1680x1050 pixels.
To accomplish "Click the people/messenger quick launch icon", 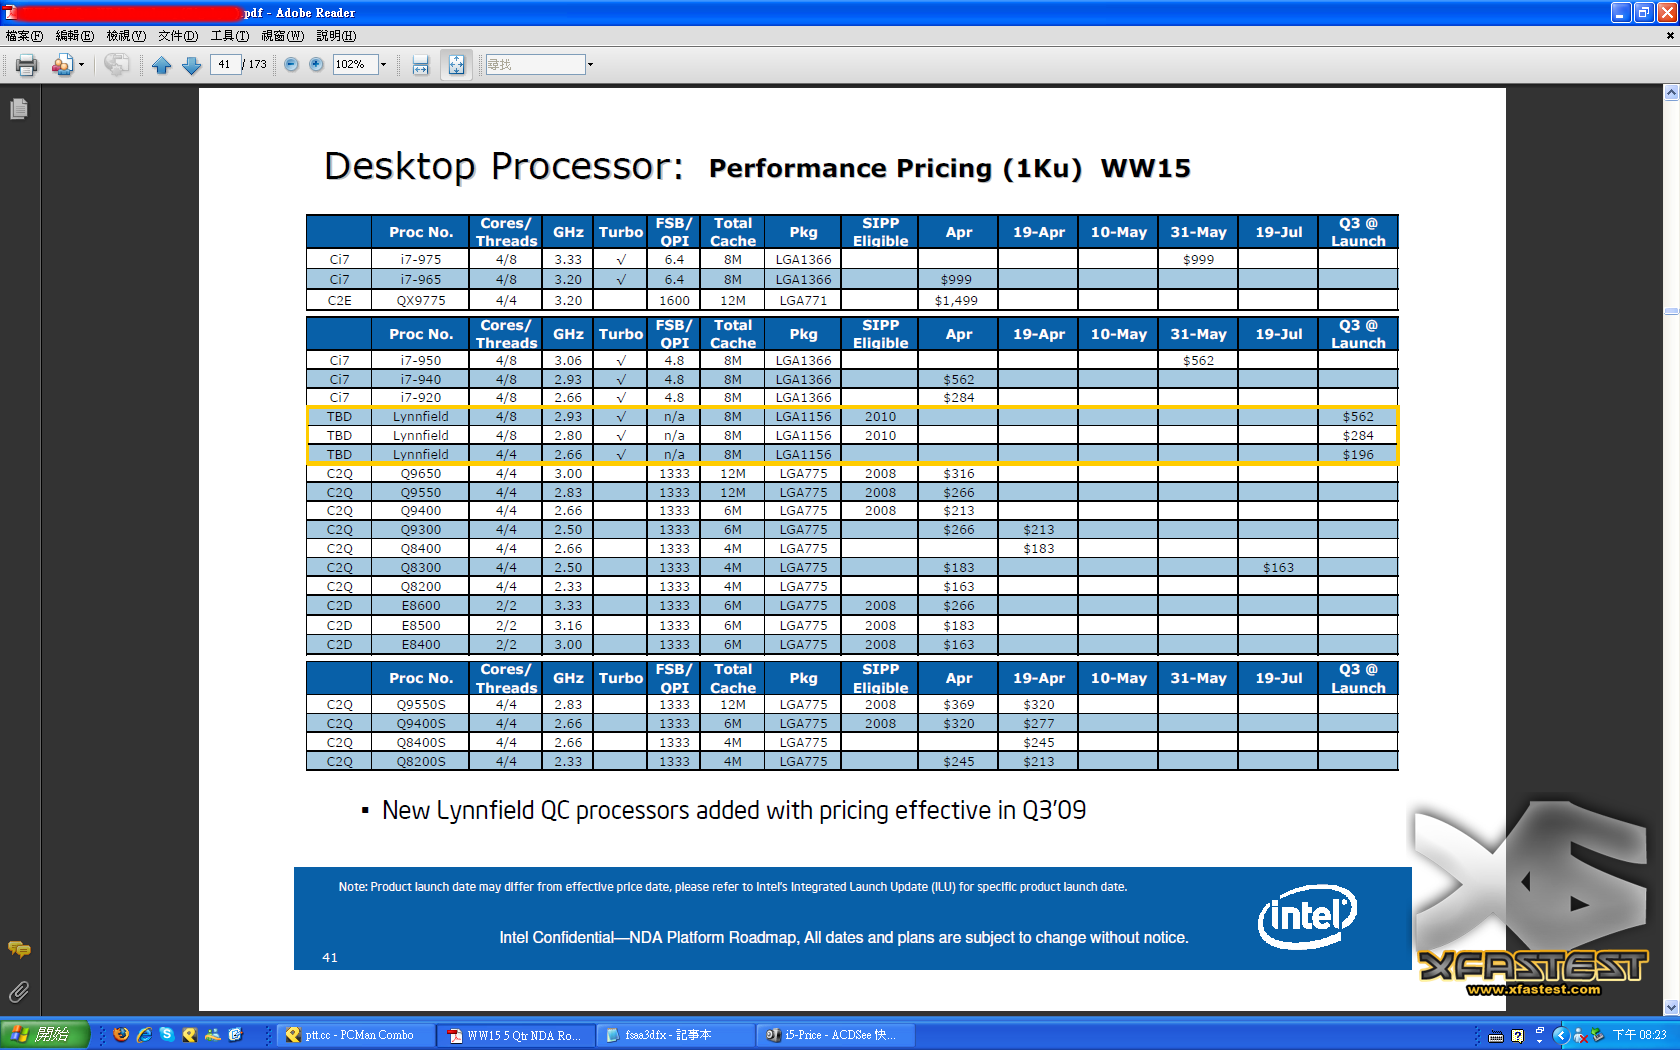I will 212,1035.
